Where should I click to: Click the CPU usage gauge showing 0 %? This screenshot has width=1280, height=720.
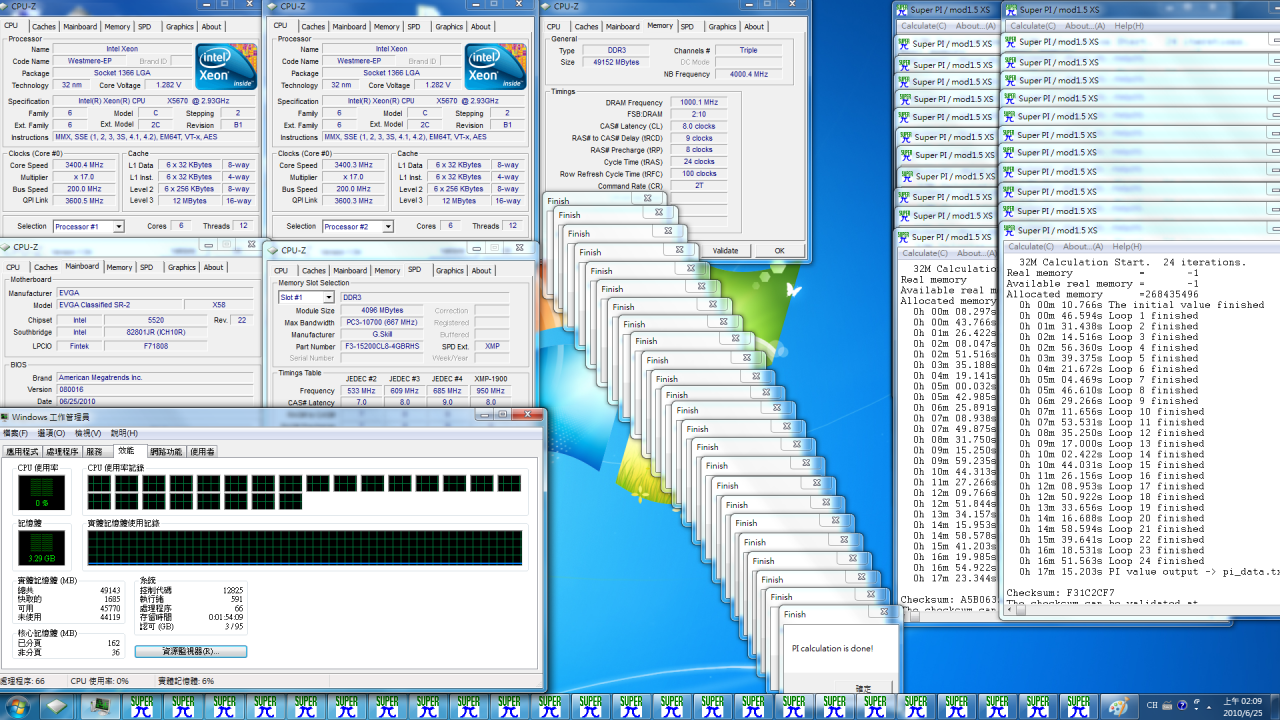tap(41, 494)
